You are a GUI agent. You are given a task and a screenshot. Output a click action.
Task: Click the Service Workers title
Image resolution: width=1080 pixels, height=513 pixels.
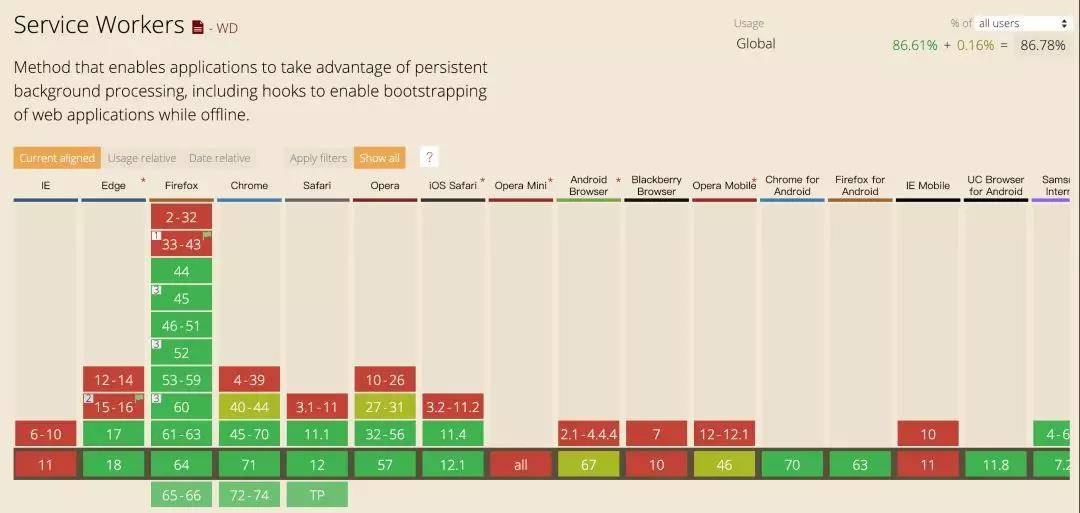tap(98, 25)
